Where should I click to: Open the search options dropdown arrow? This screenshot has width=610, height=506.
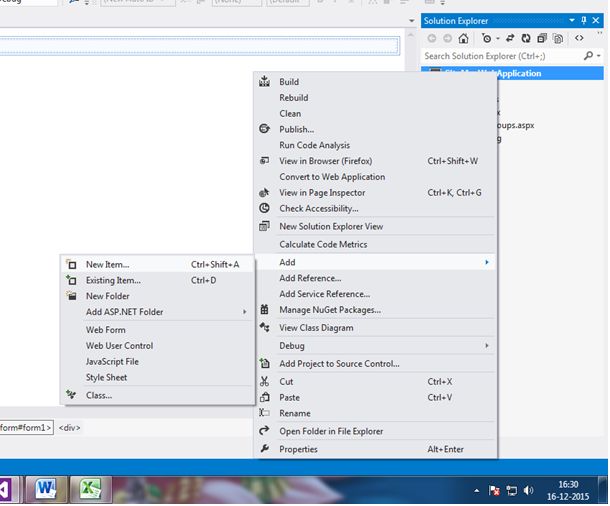pyautogui.click(x=599, y=56)
